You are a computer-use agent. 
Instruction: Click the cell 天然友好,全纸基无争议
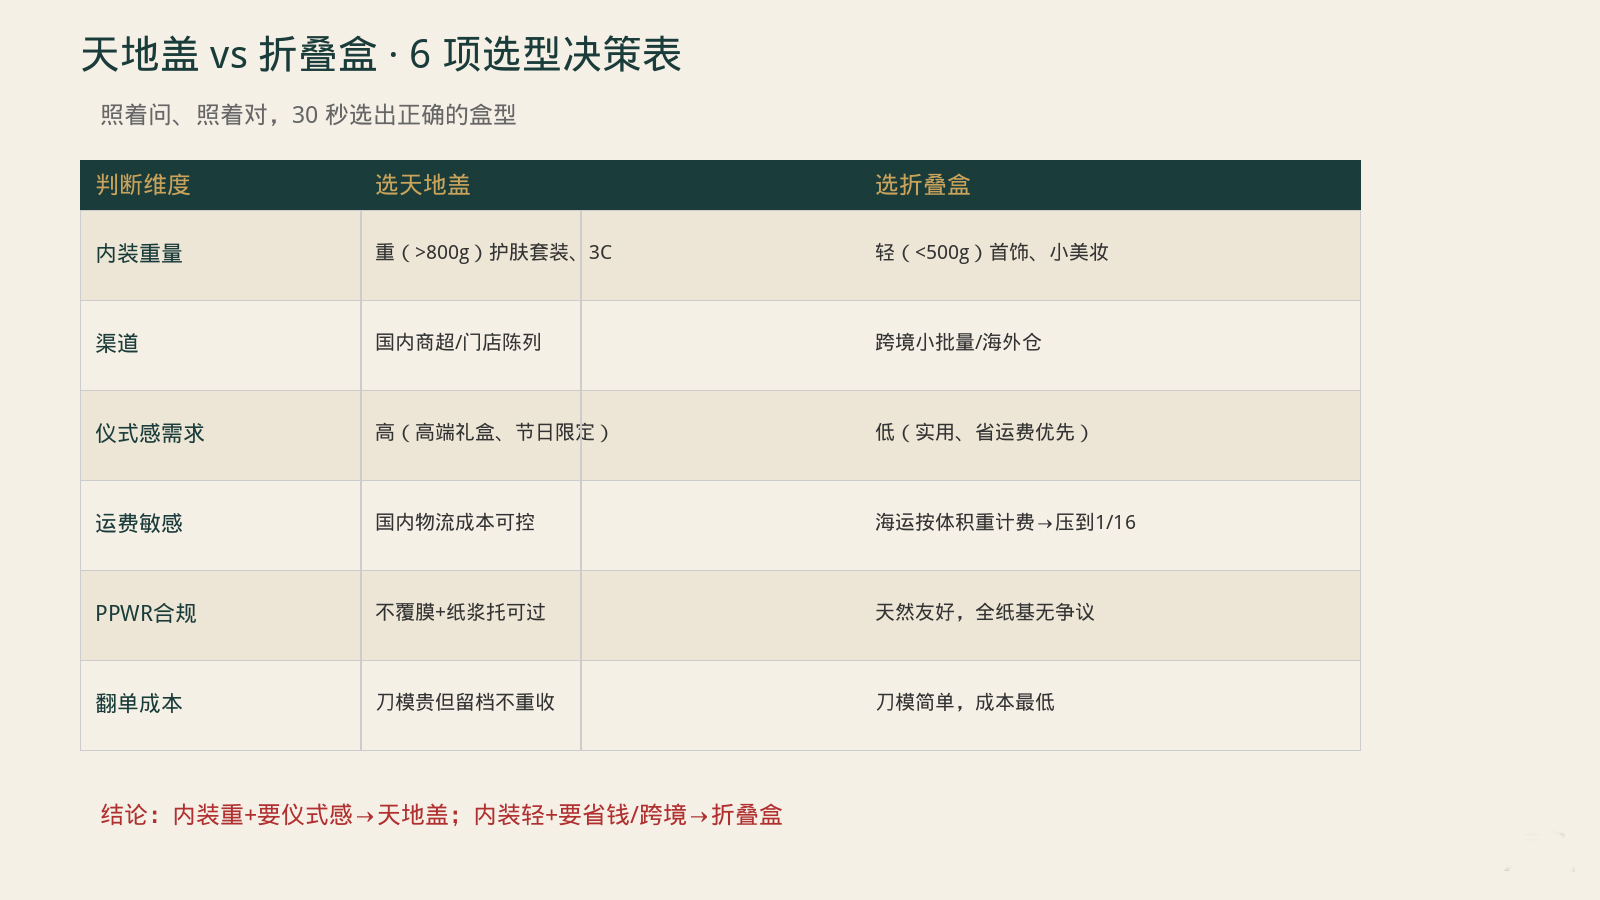point(985,613)
